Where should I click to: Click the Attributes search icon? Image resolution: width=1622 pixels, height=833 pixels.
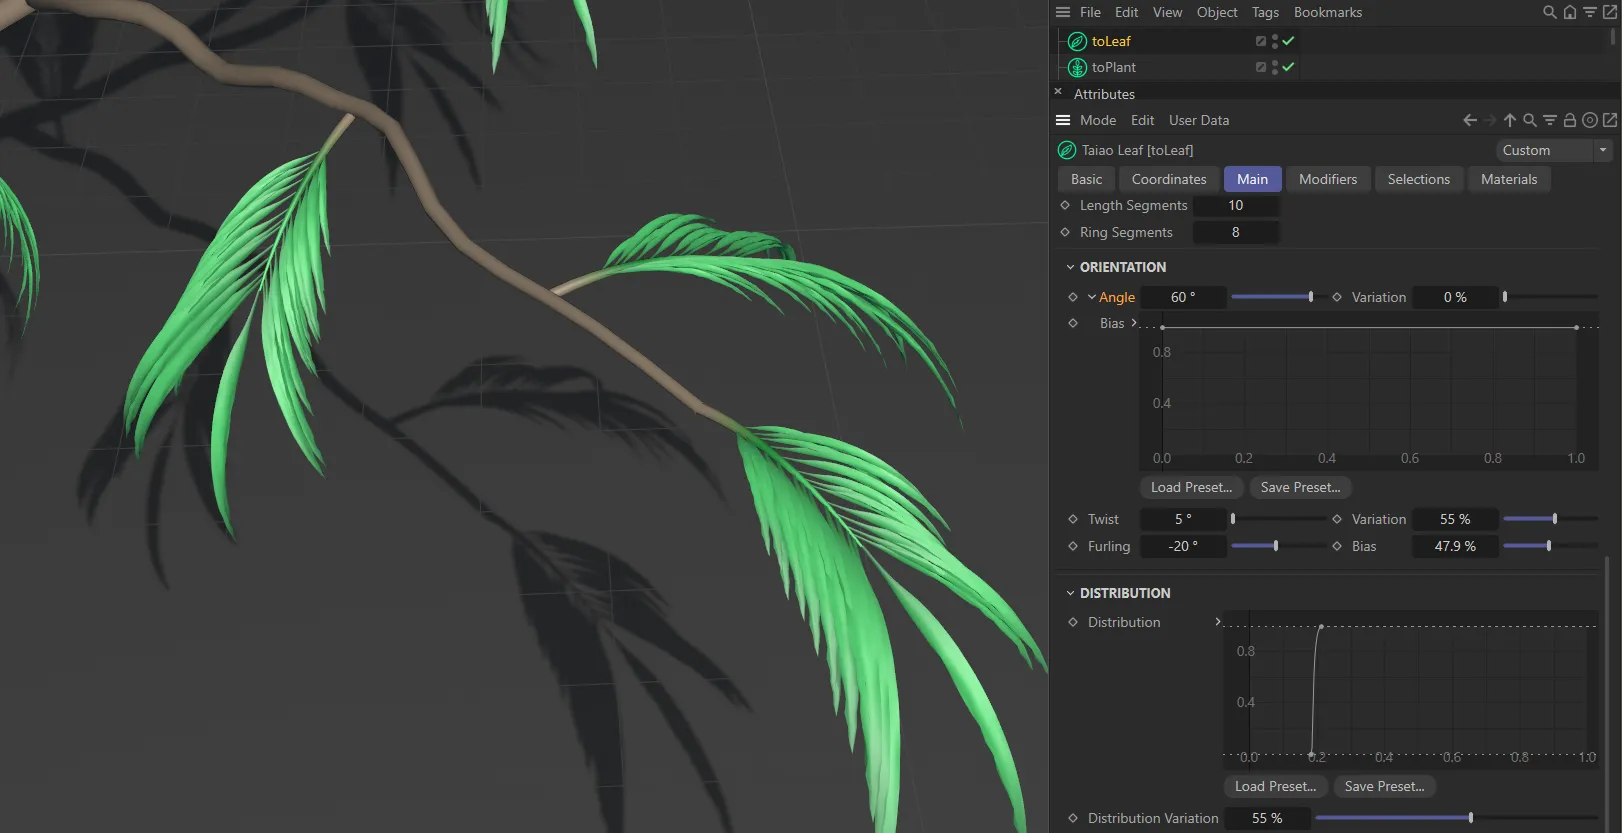[1530, 120]
